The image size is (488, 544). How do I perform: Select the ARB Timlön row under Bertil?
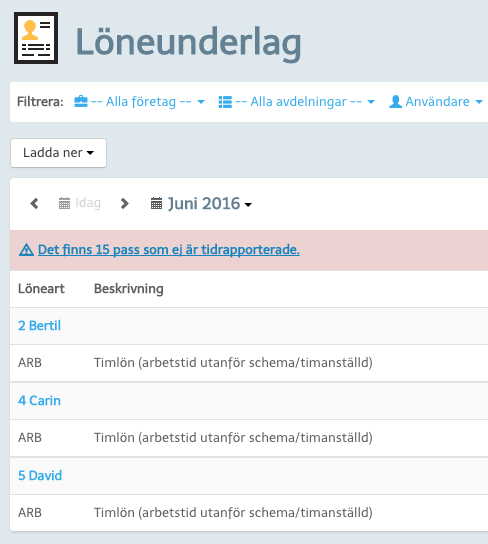pos(249,363)
